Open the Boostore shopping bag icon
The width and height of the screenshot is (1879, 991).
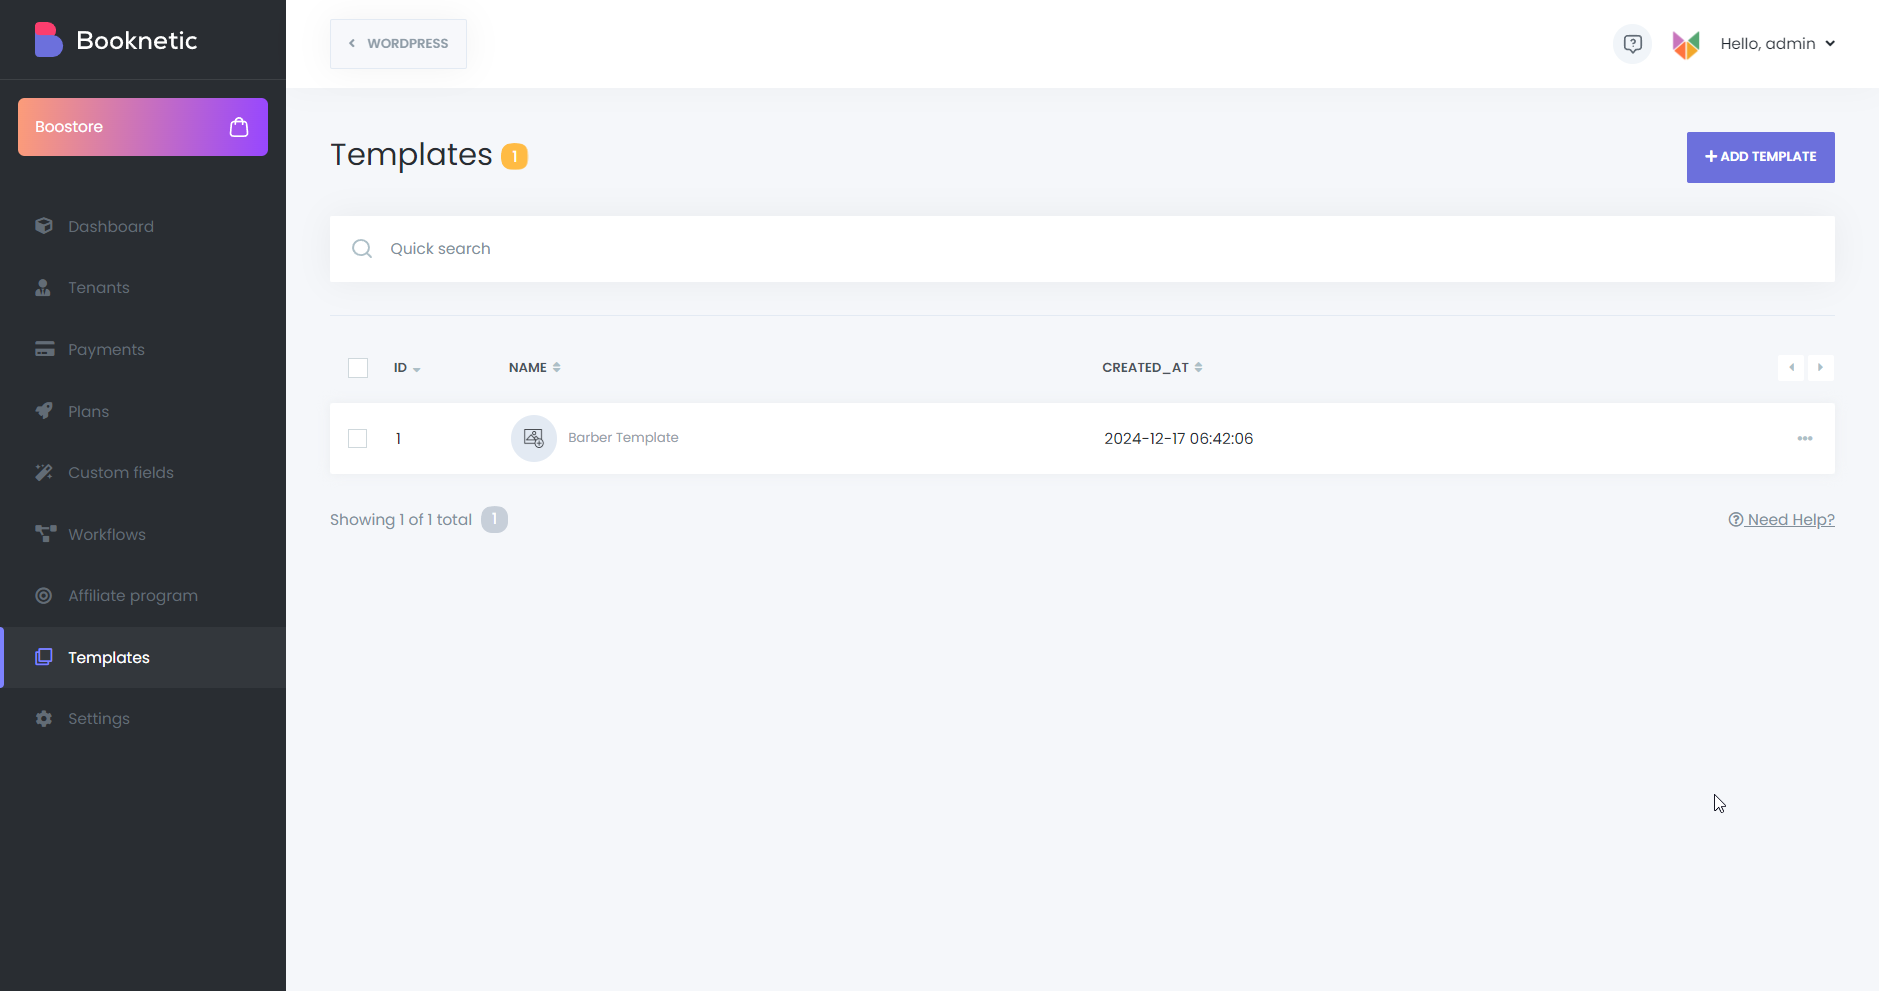(239, 127)
